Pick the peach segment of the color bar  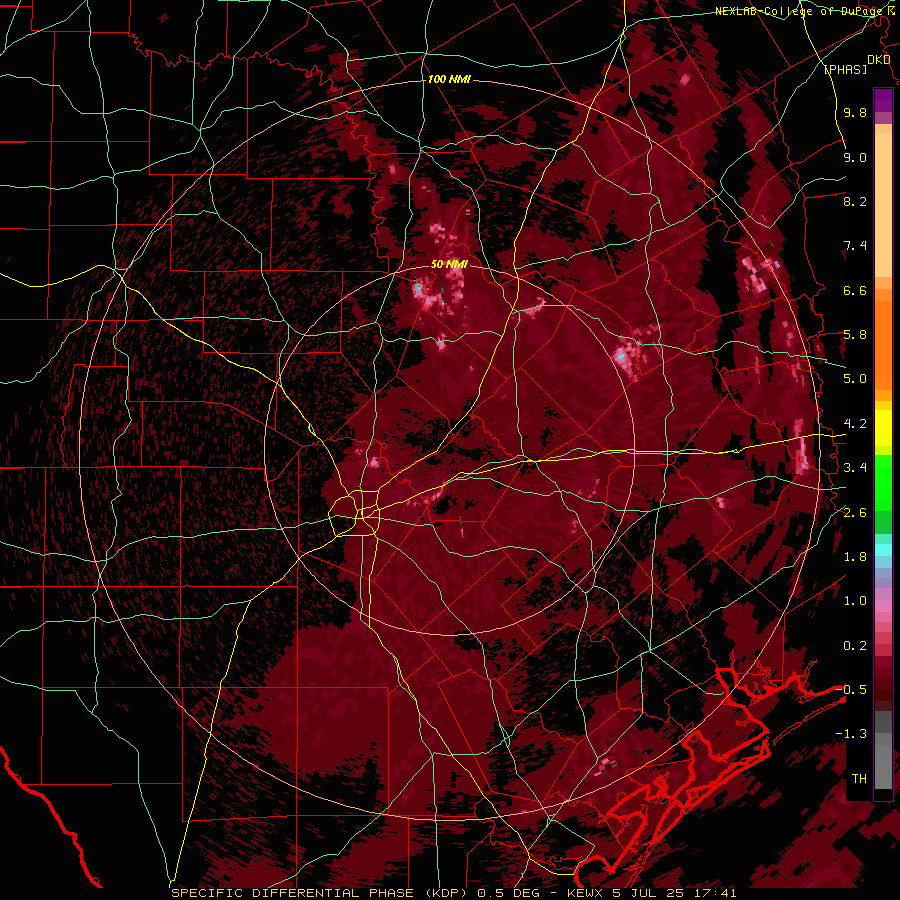point(883,205)
